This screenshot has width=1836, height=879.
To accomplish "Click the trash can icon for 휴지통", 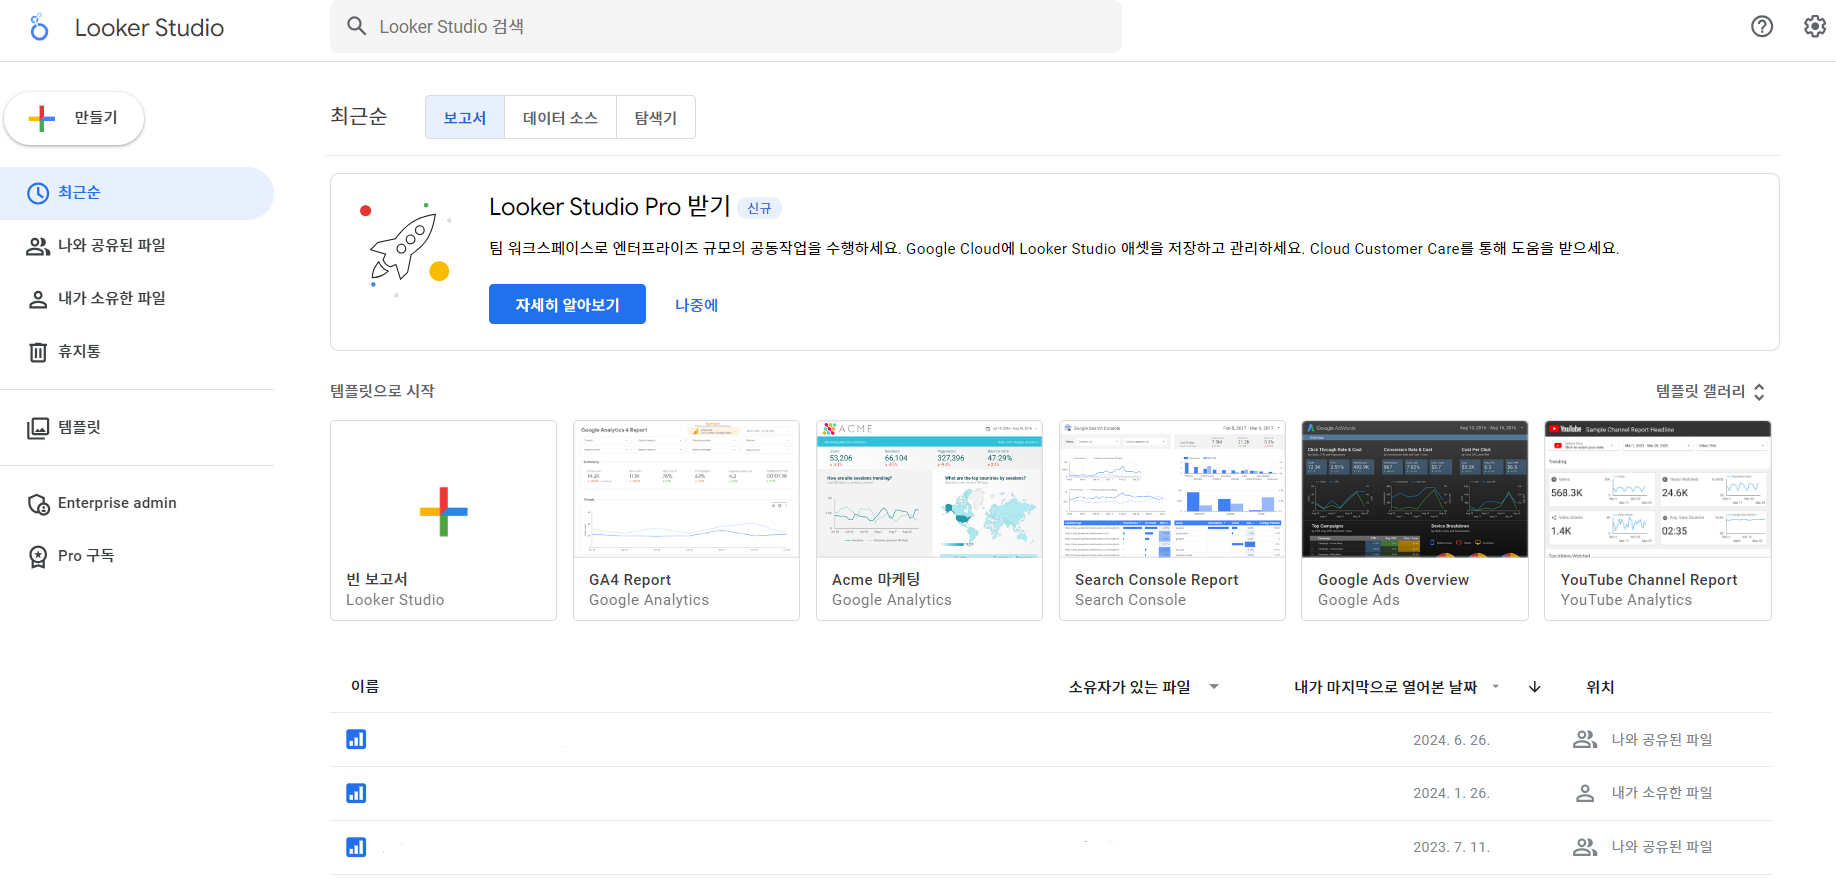I will (x=38, y=352).
